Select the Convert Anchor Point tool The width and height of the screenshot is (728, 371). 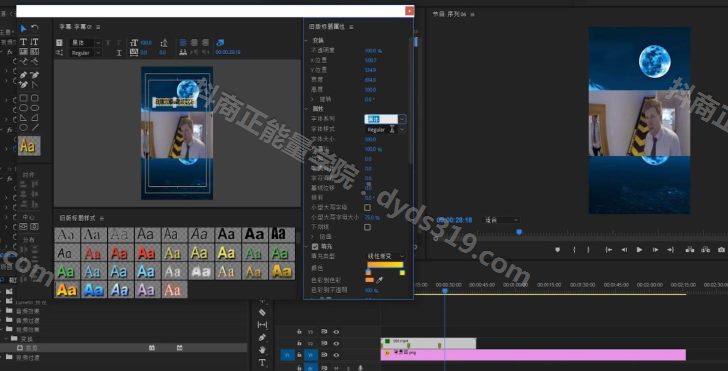point(35,85)
